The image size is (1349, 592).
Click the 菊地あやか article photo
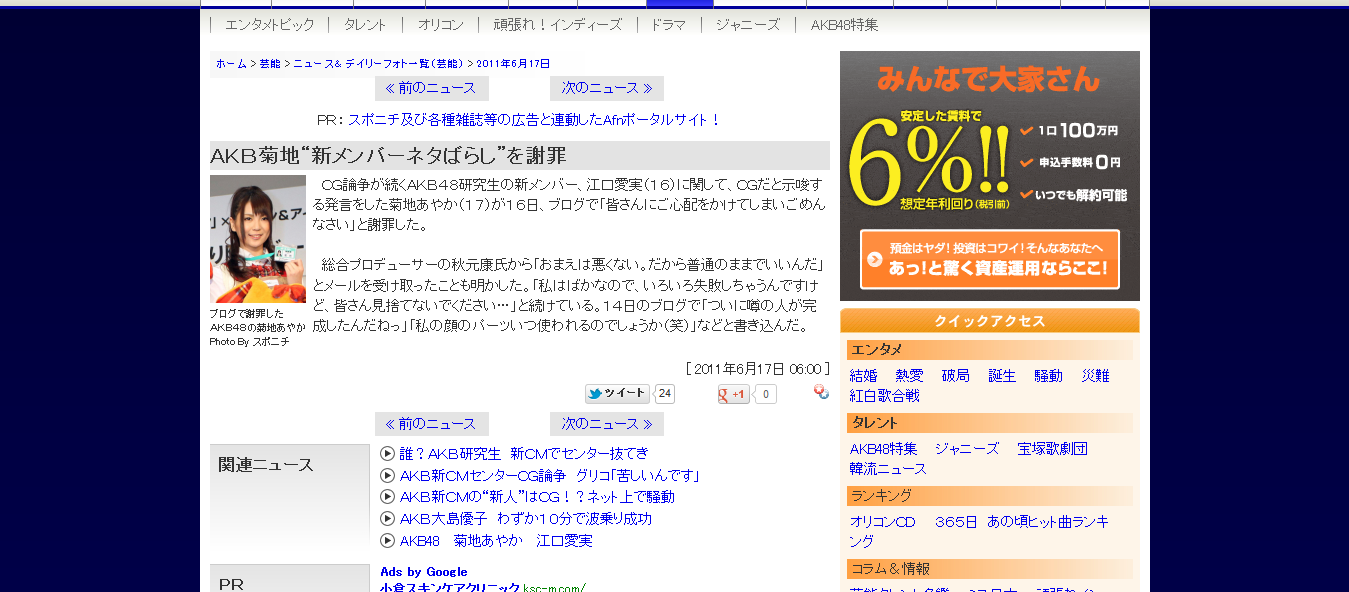(258, 239)
